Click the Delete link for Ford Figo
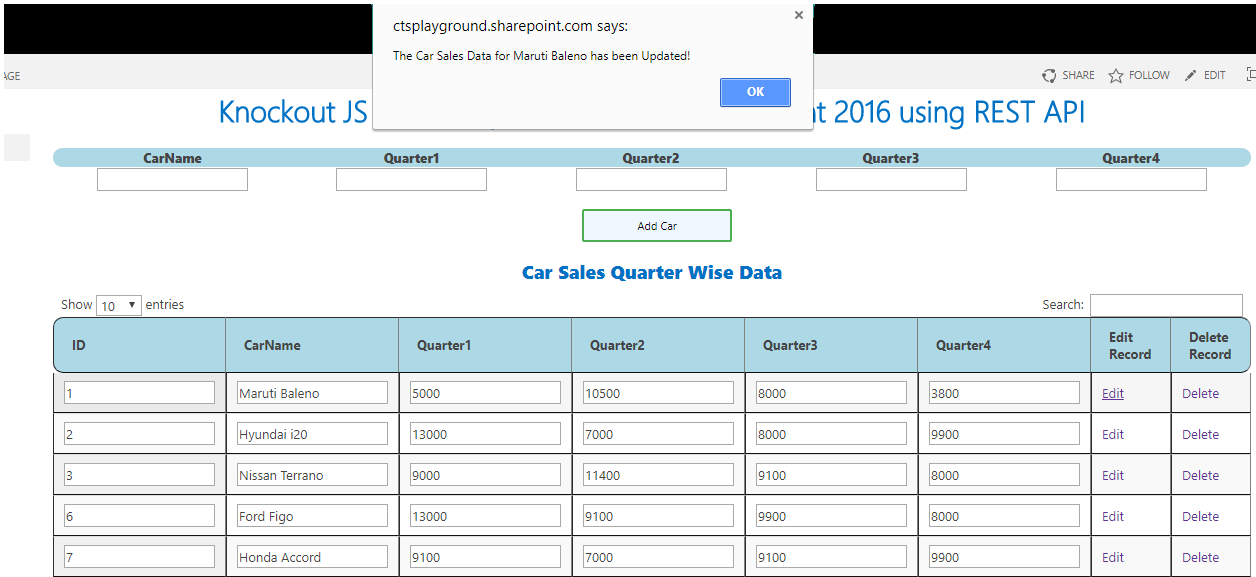The width and height of the screenshot is (1256, 577). [x=1200, y=516]
